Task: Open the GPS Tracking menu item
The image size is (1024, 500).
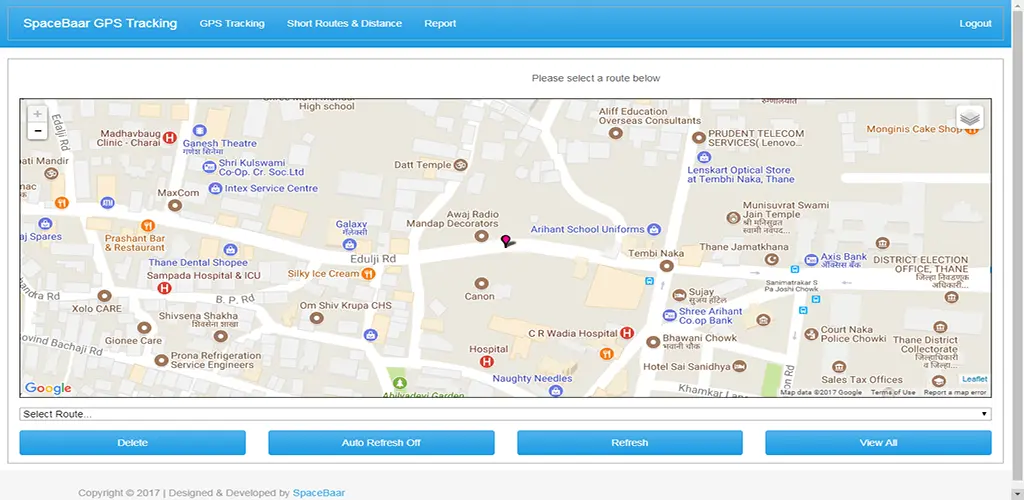Action: [x=232, y=23]
